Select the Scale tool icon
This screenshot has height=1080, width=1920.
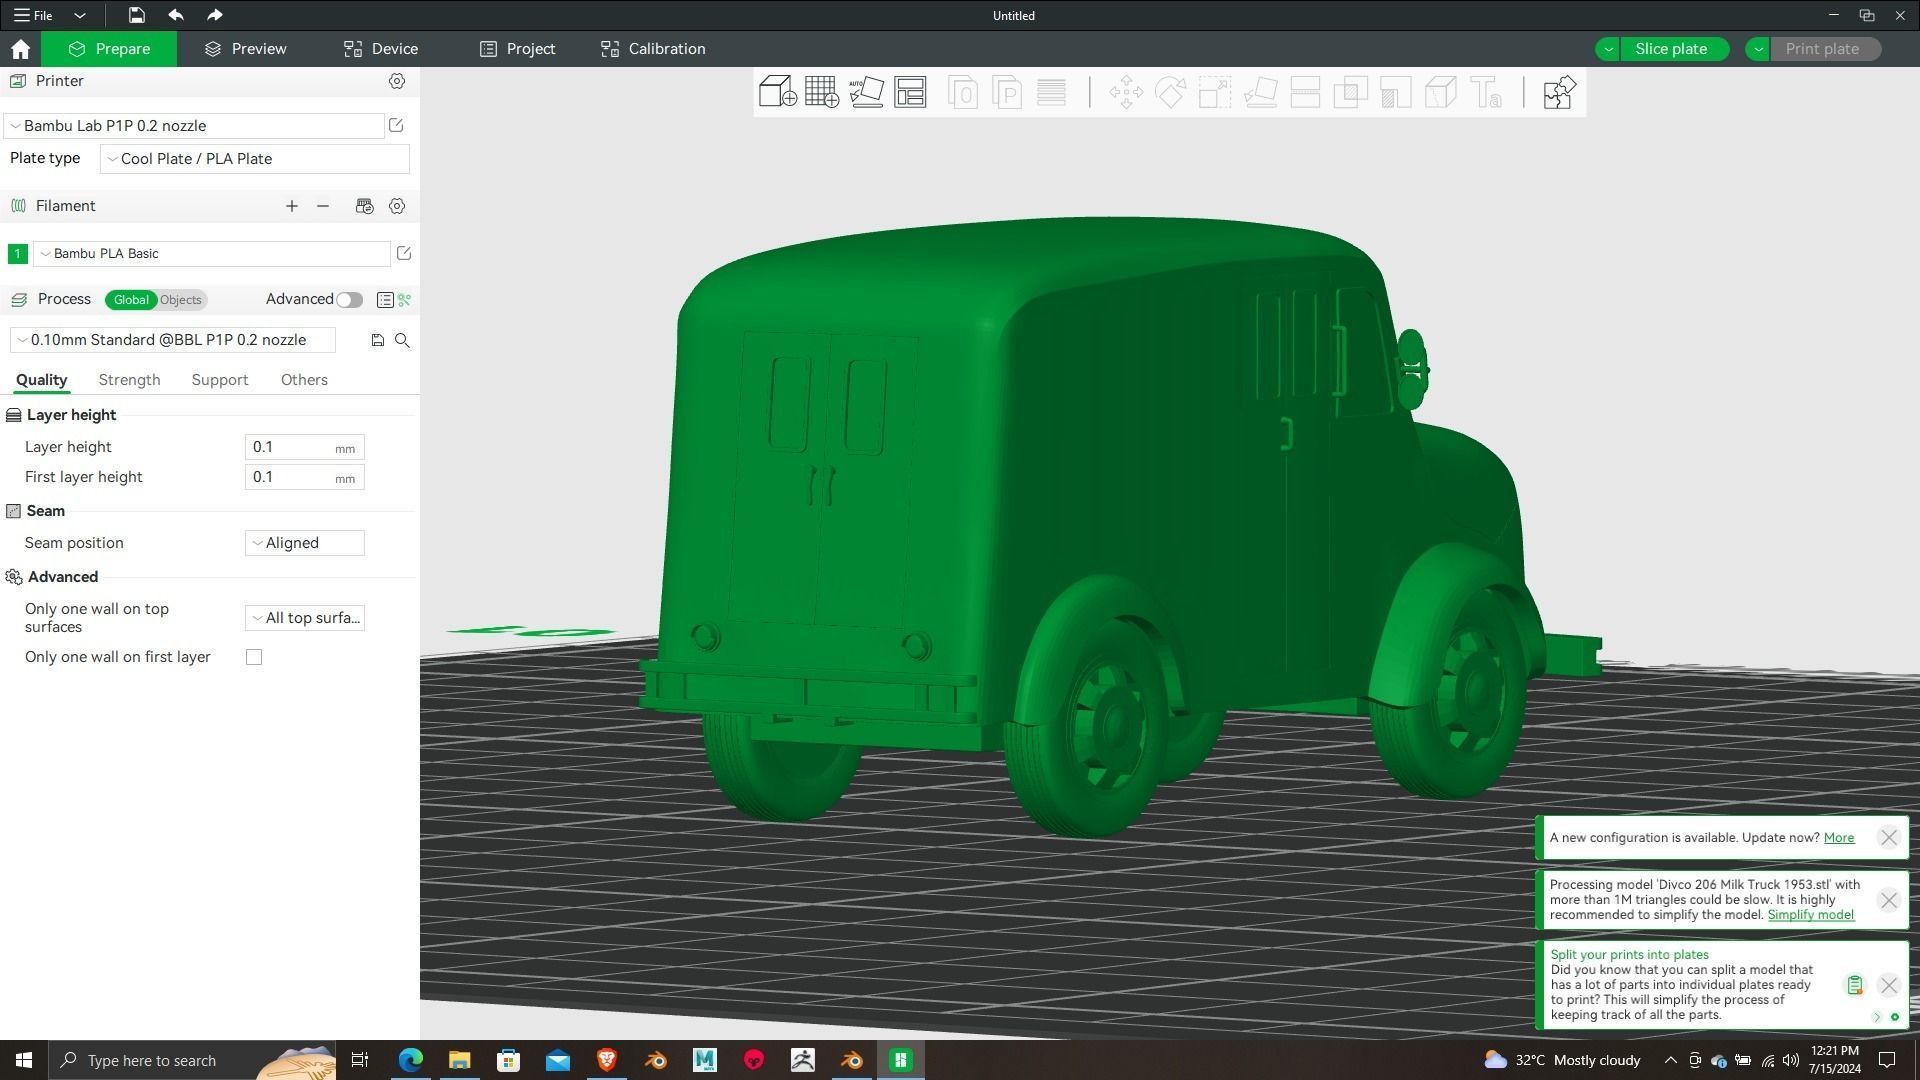click(x=1215, y=92)
